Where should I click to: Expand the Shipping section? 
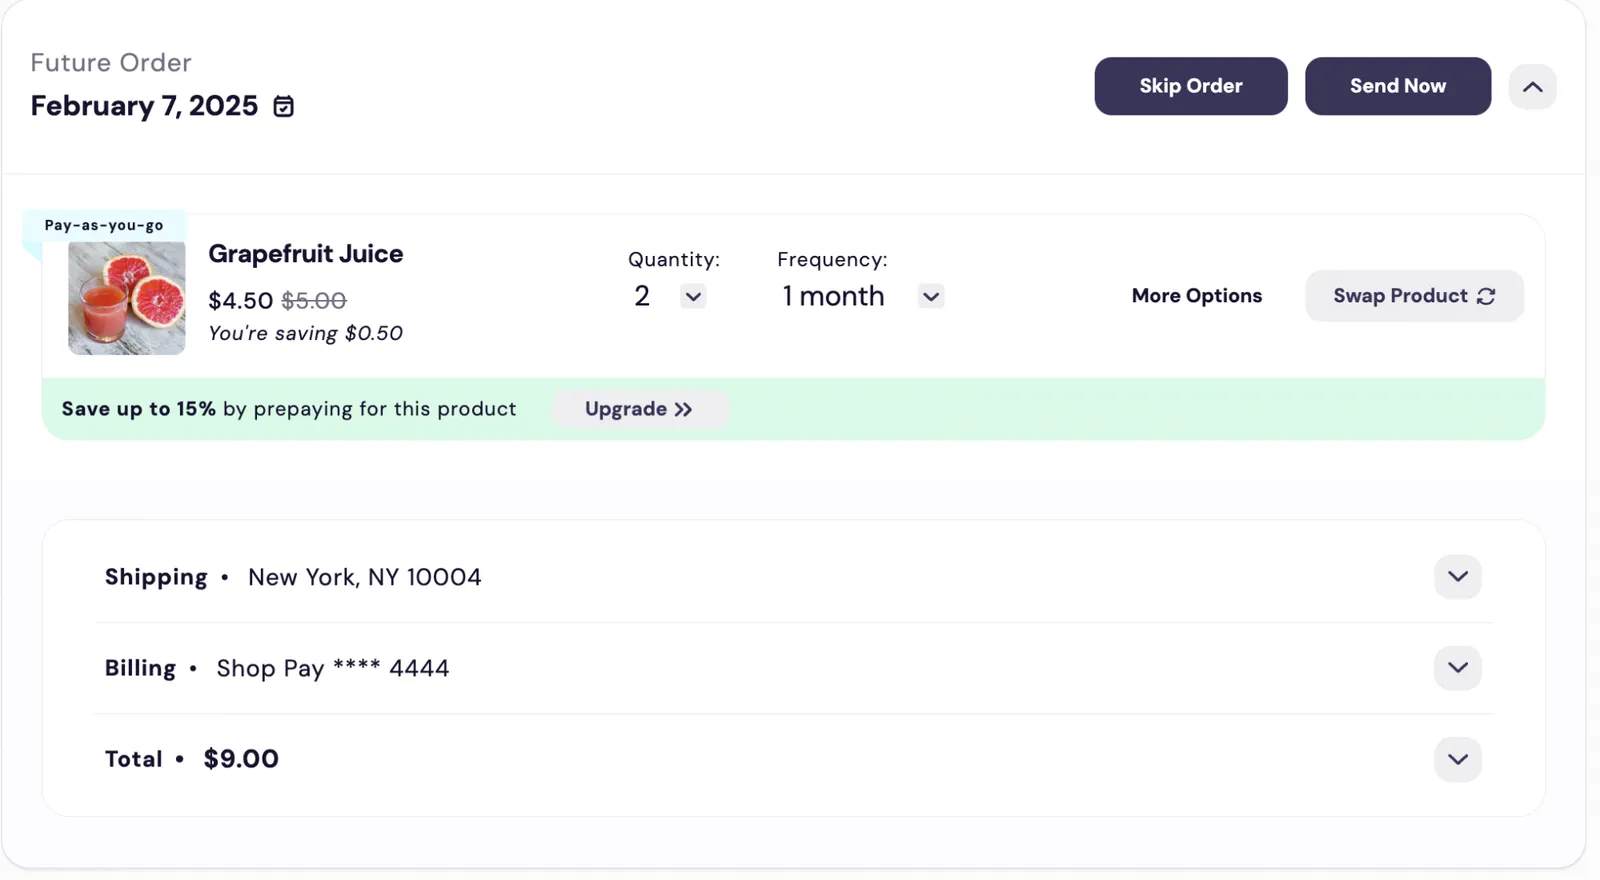(x=1458, y=577)
